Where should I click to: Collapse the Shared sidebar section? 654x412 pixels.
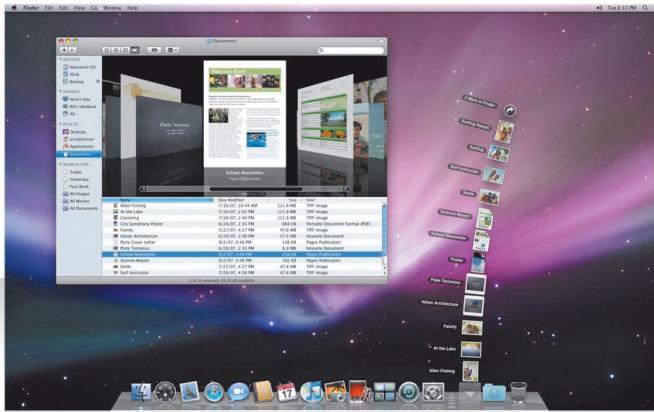pyautogui.click(x=60, y=91)
